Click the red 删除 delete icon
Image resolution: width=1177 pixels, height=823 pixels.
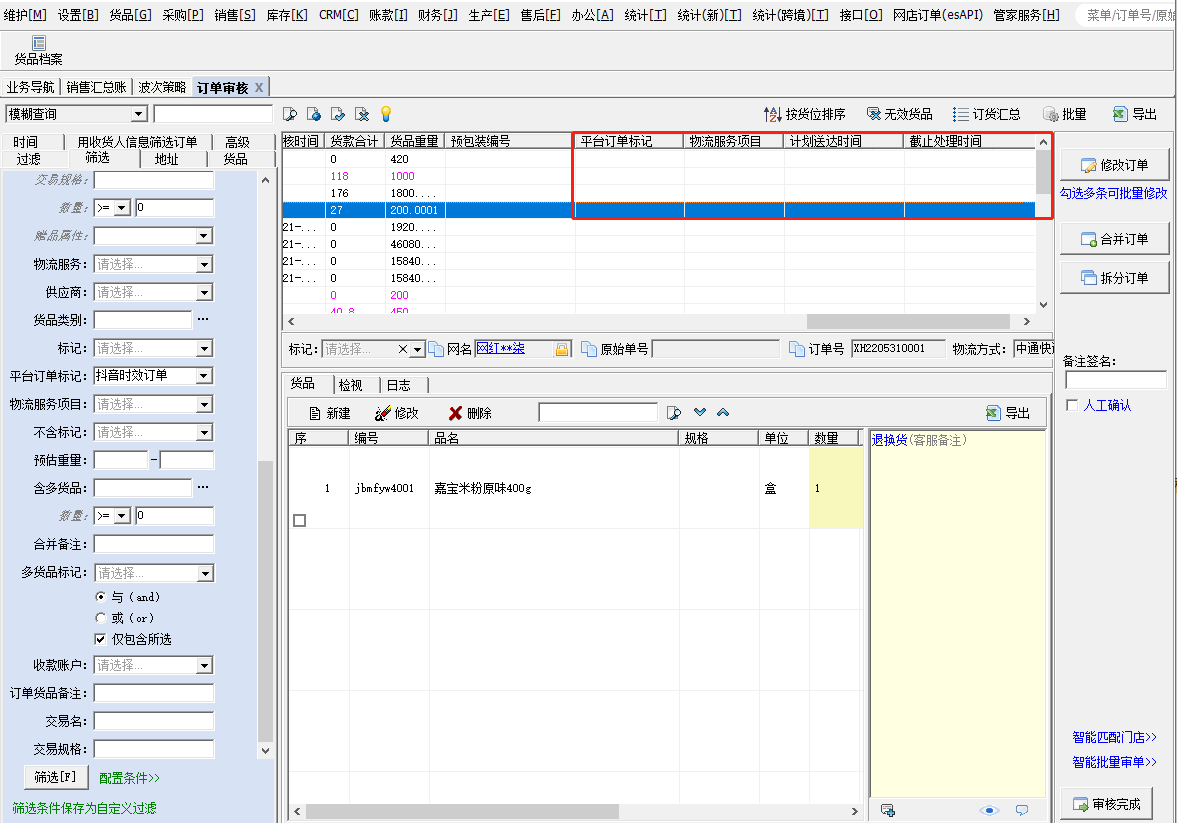pos(455,413)
